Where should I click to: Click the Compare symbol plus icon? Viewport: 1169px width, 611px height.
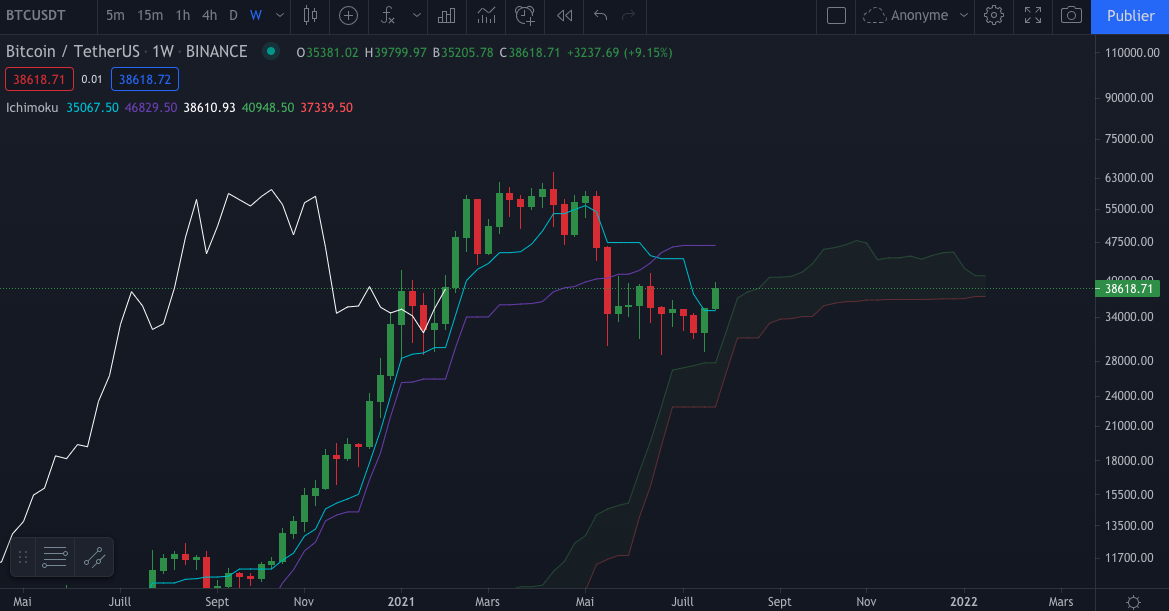[348, 17]
